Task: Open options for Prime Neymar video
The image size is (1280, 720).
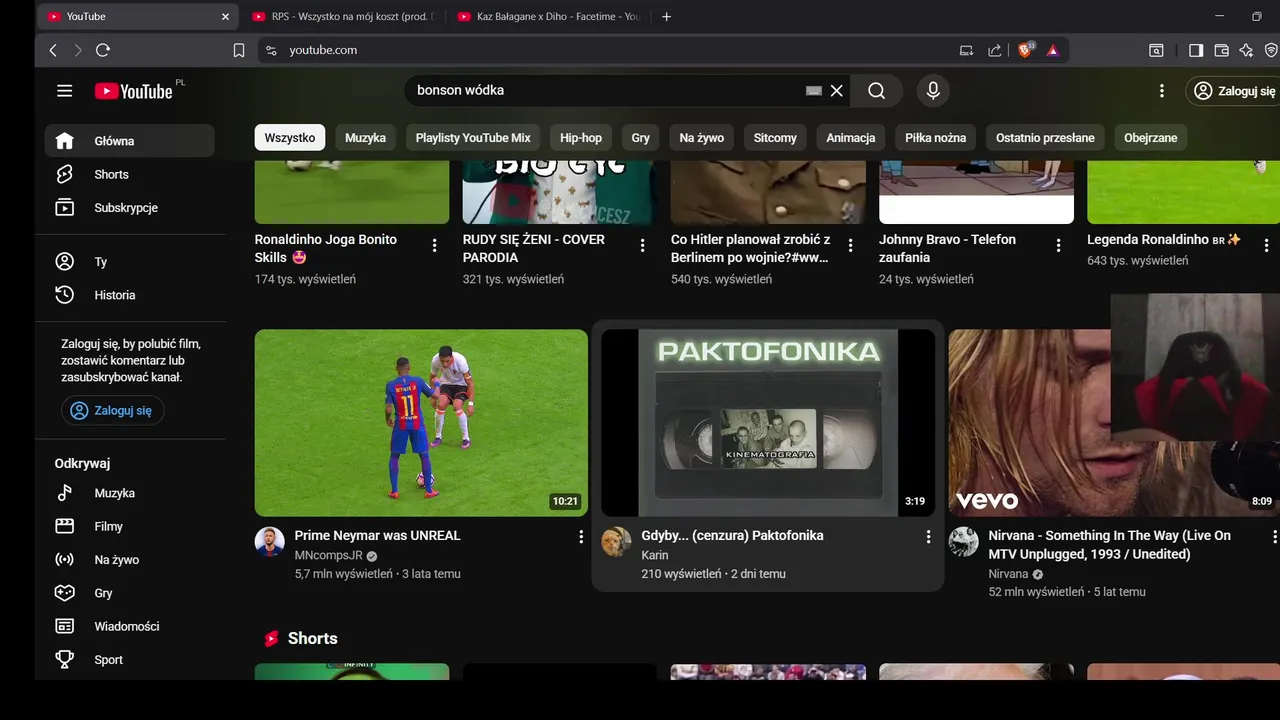Action: [581, 537]
